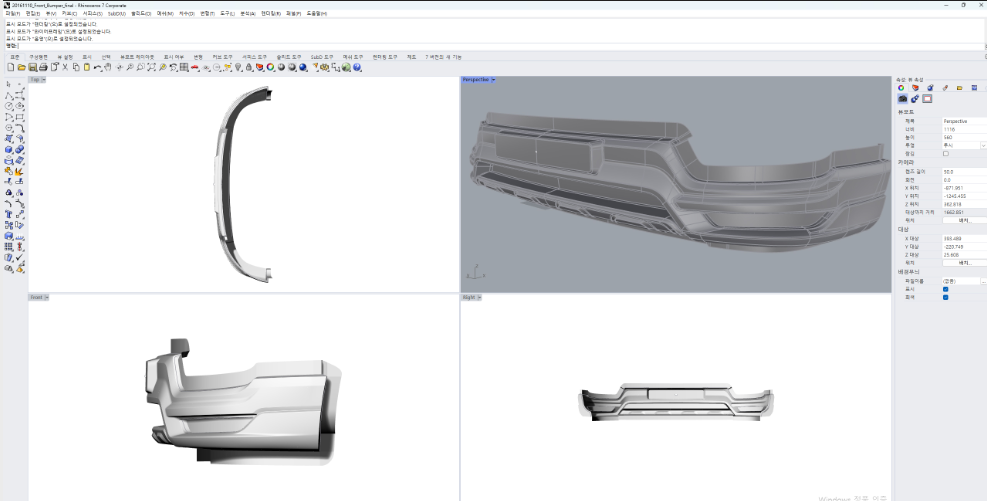Open the 파일 (File) menu
The height and width of the screenshot is (501, 987).
coord(13,13)
